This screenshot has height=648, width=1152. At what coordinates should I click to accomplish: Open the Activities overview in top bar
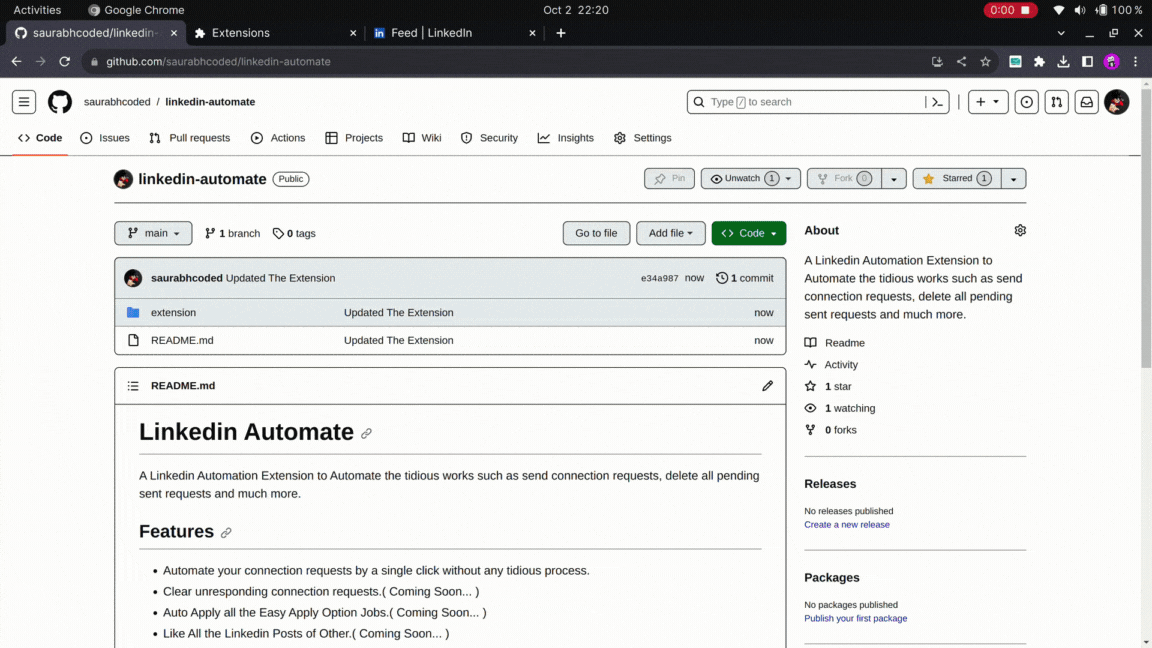[x=37, y=10]
